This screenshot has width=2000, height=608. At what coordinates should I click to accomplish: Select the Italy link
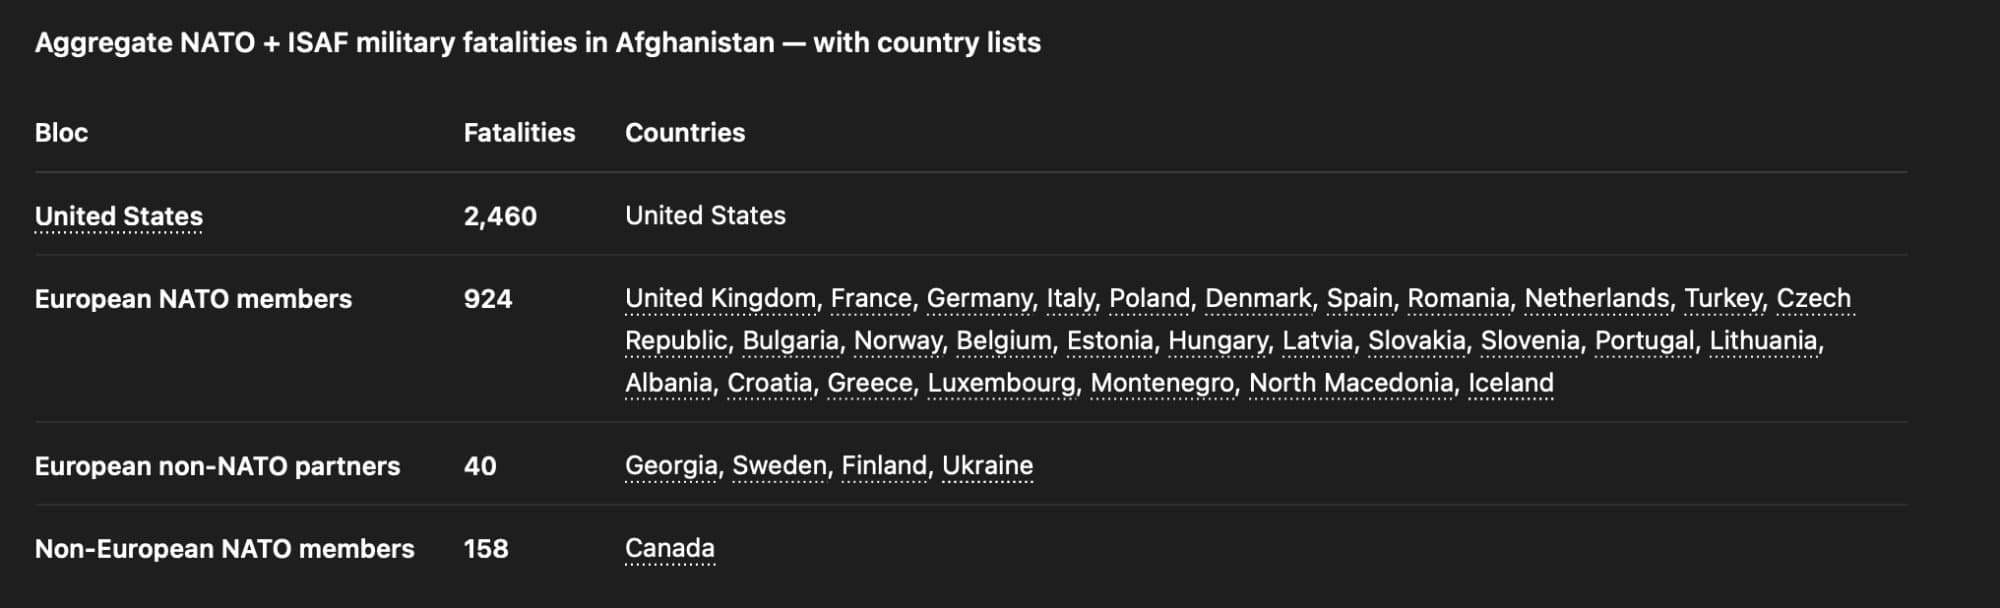coord(1070,298)
